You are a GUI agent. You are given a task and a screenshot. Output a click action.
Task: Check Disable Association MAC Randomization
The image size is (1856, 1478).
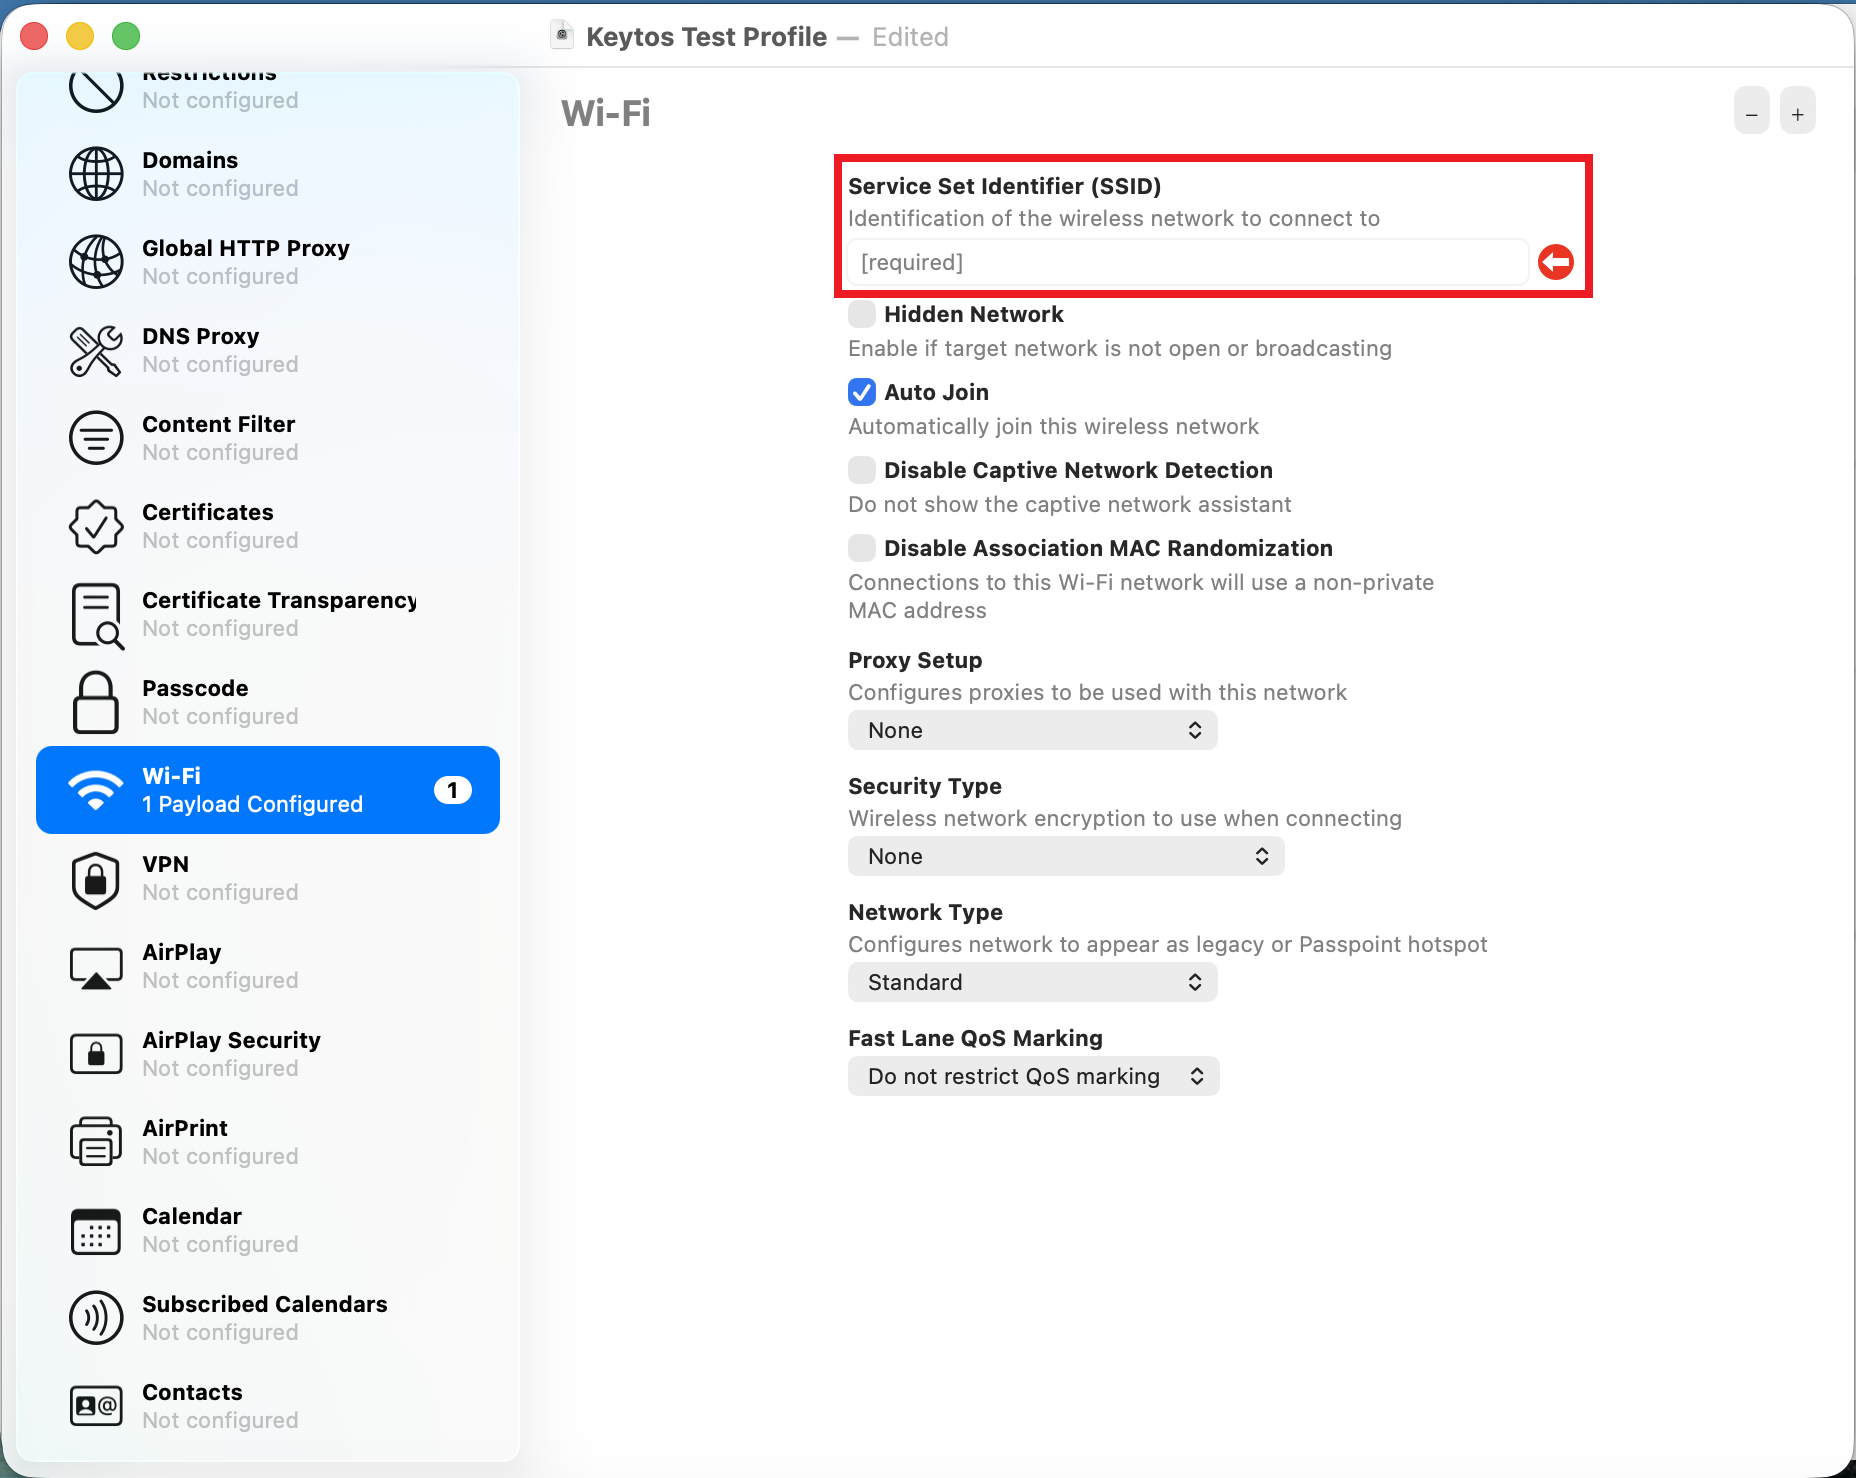[862, 548]
